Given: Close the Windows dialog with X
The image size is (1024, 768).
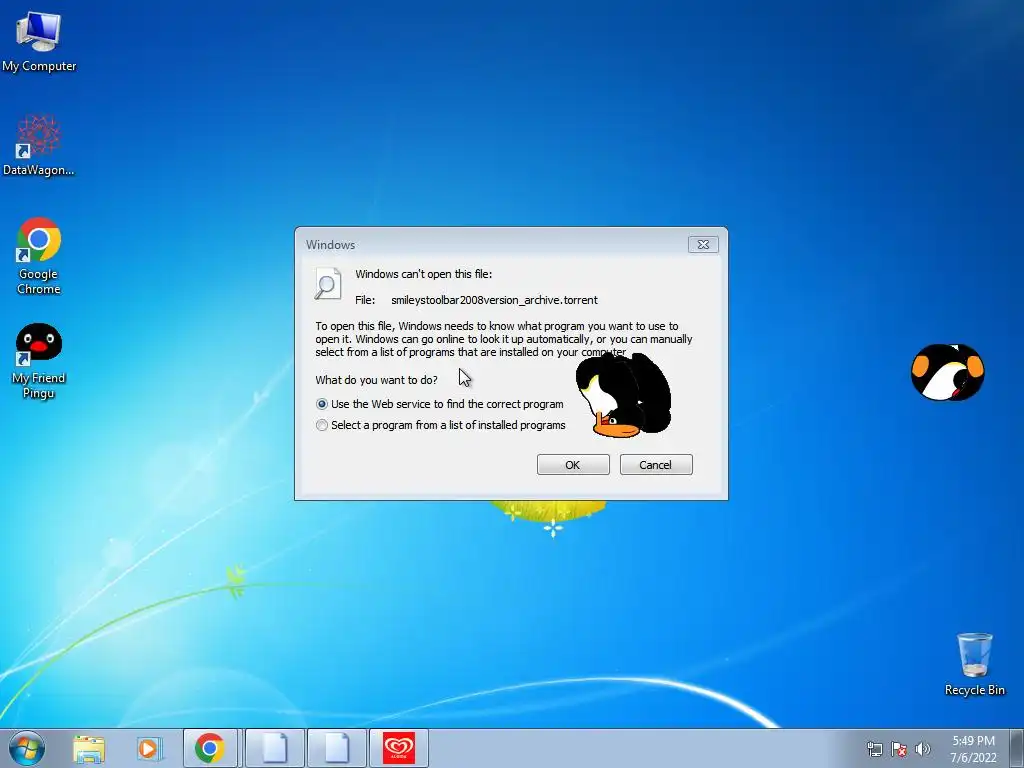Looking at the screenshot, I should click(x=703, y=244).
